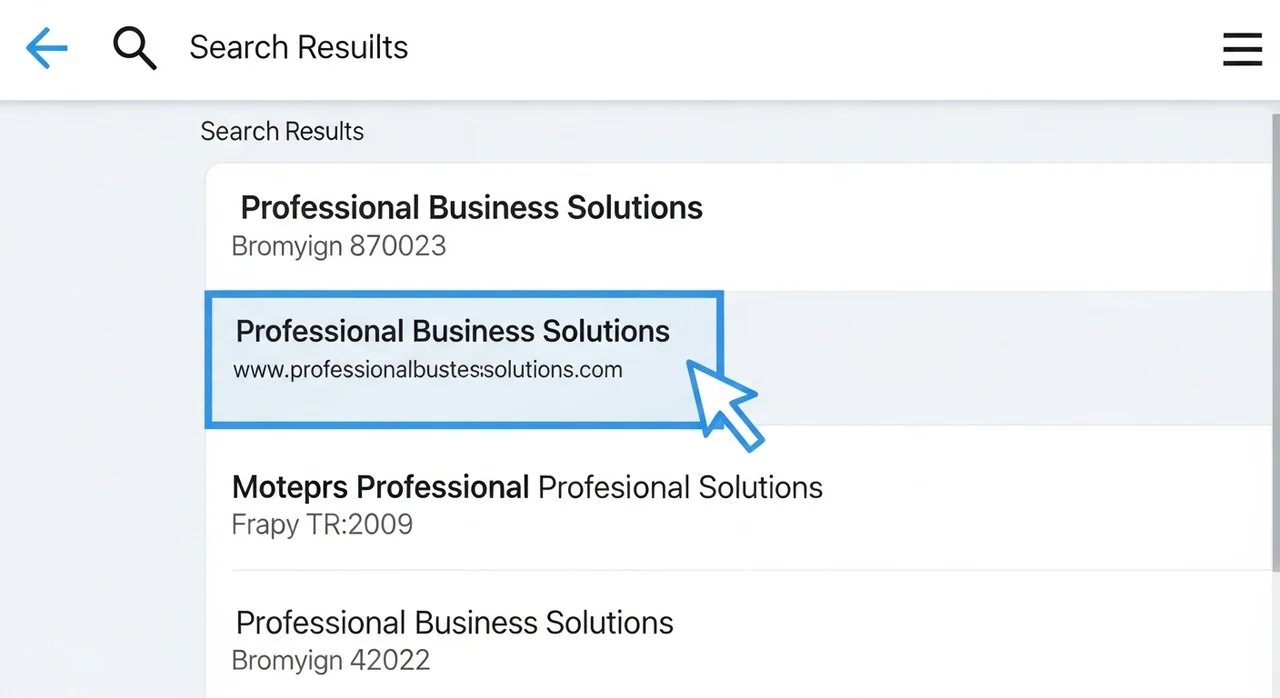Open the Professional Business Solutions result above Bromyign 42022
This screenshot has height=698, width=1280.
coord(454,622)
